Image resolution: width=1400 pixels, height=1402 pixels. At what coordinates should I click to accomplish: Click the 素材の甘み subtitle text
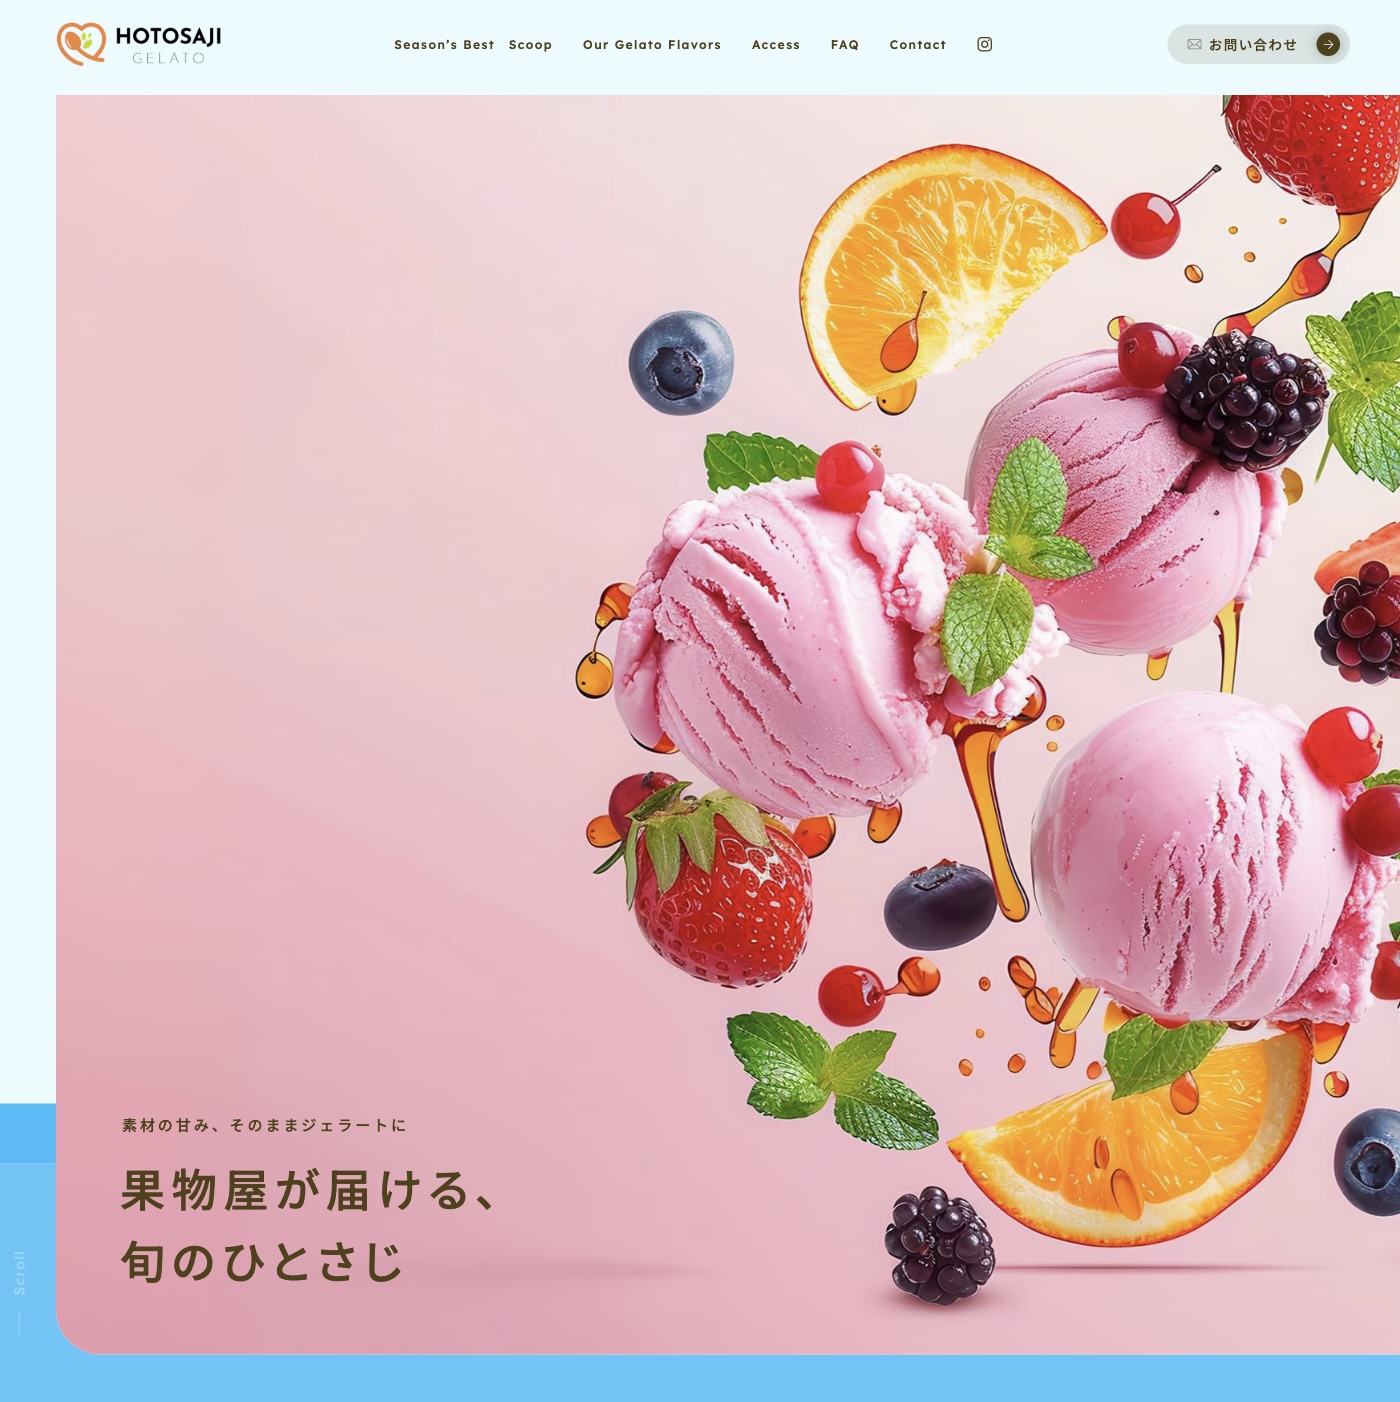264,1125
